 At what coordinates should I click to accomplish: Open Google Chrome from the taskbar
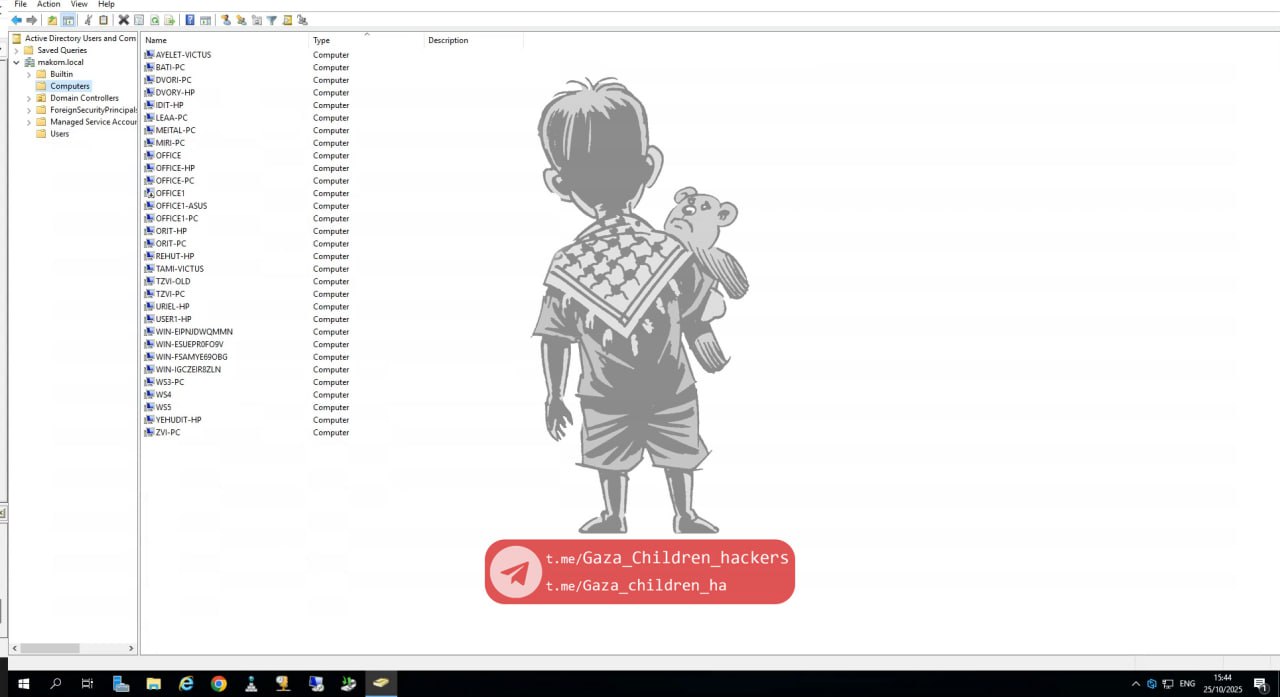coord(219,684)
